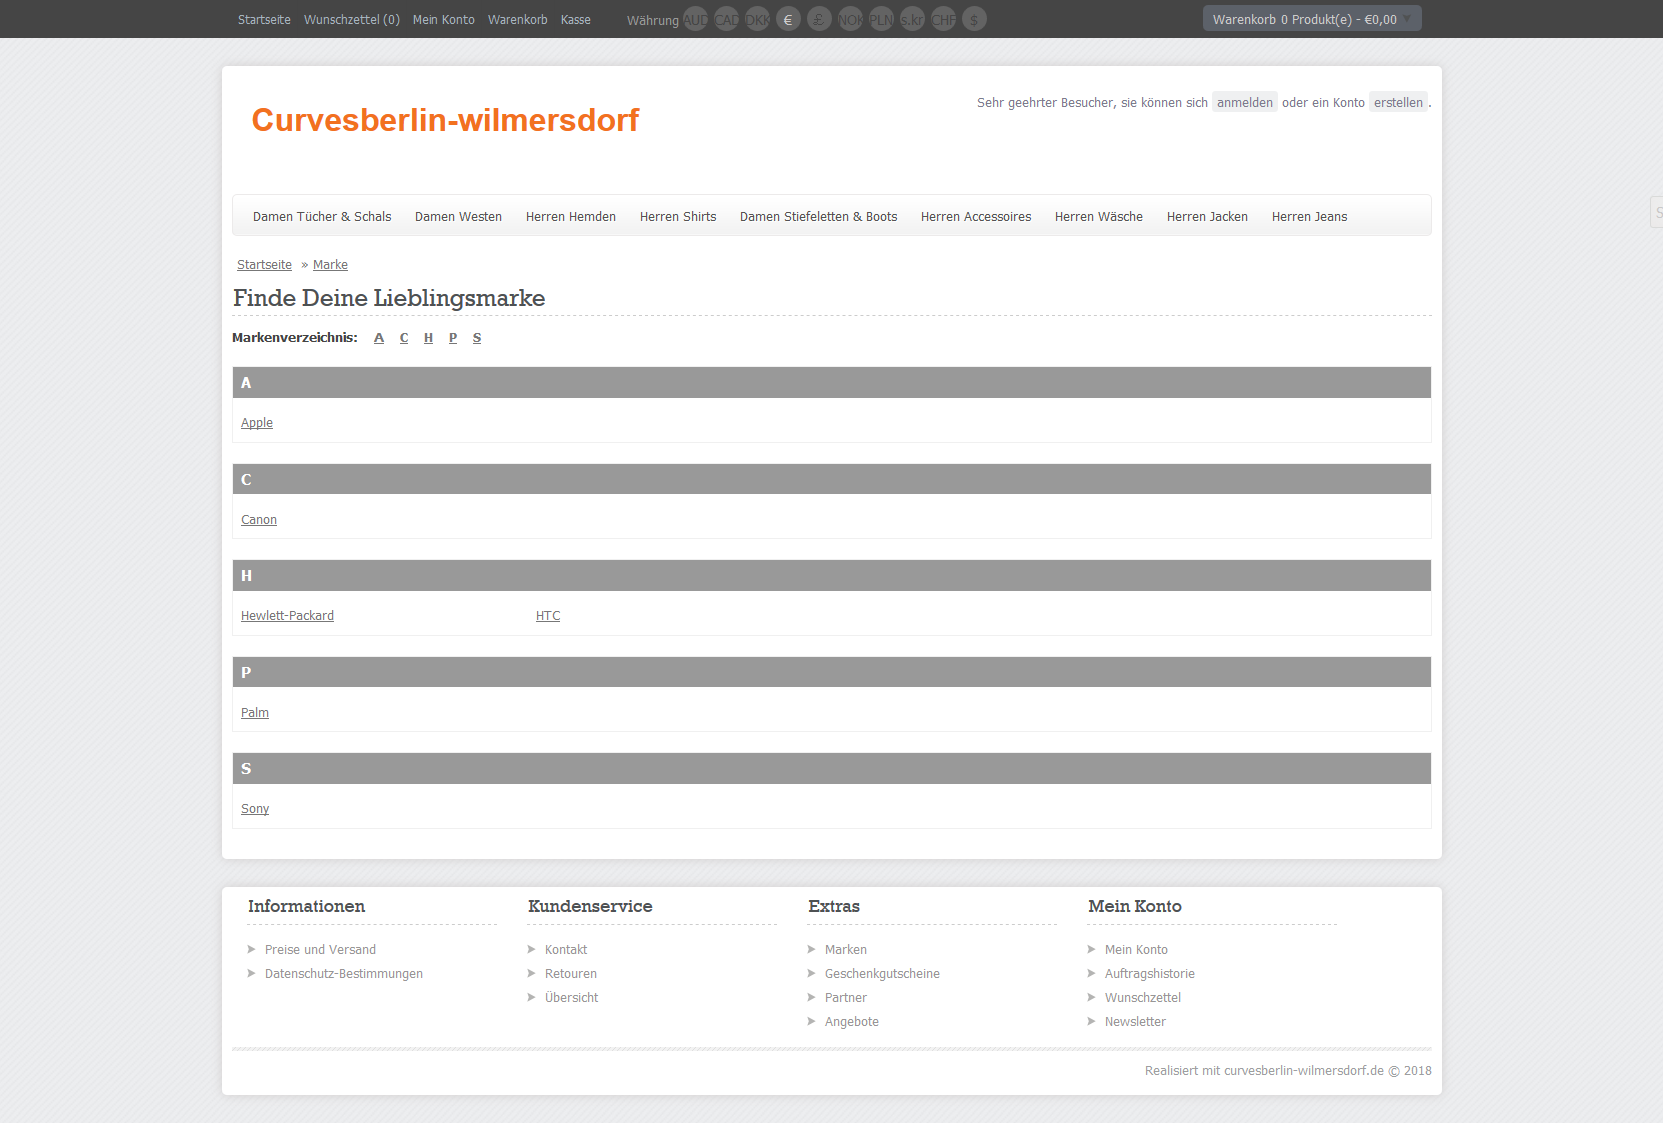Open Marken footer link
This screenshot has height=1123, width=1663.
[x=846, y=949]
